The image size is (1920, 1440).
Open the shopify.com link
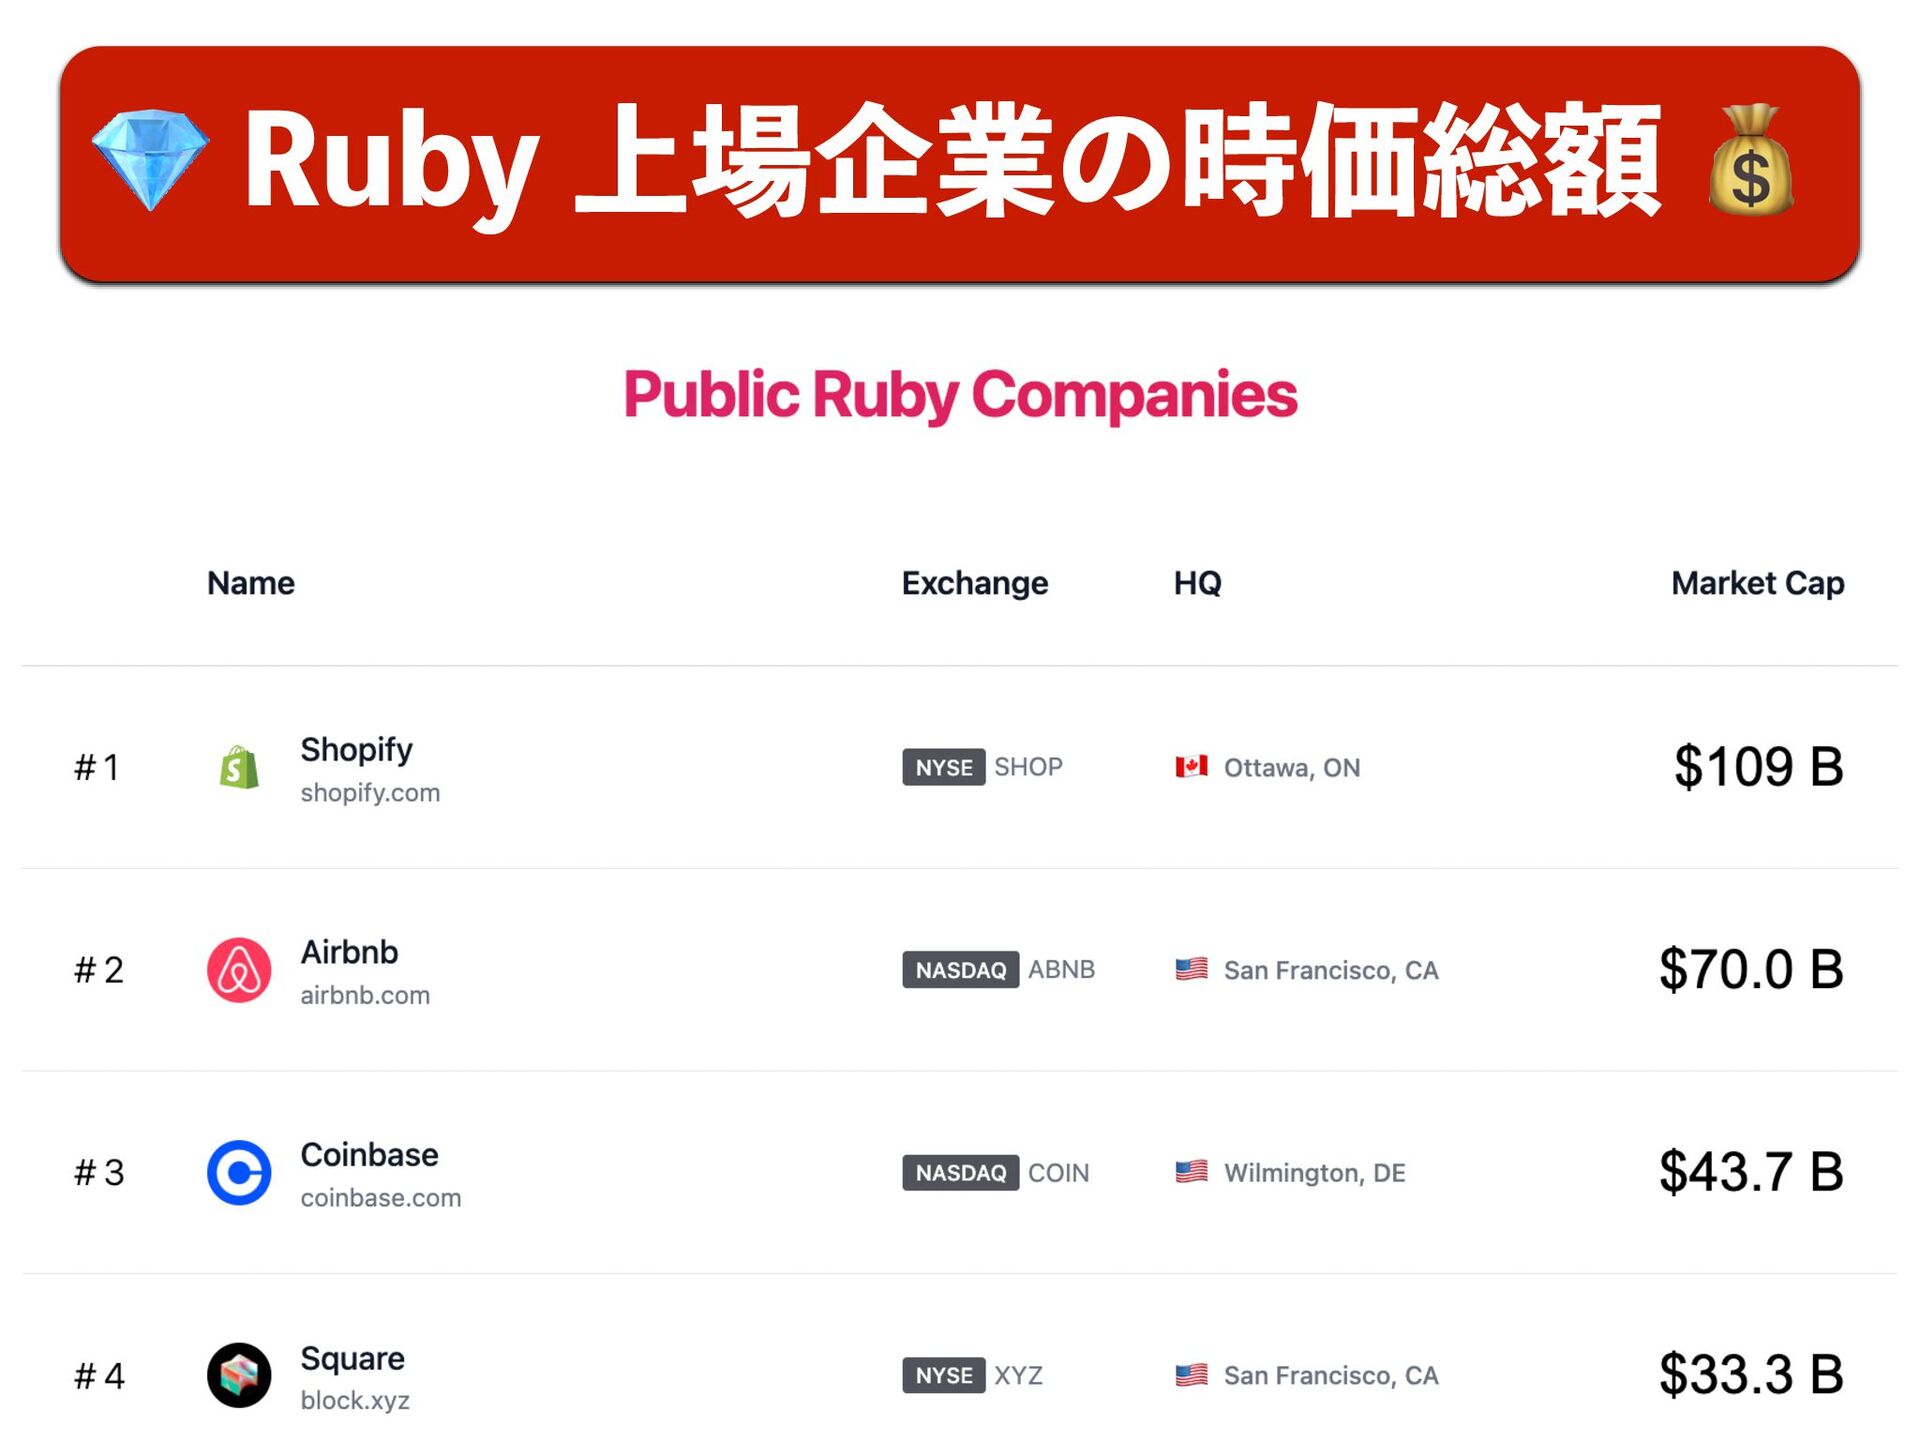coord(370,793)
